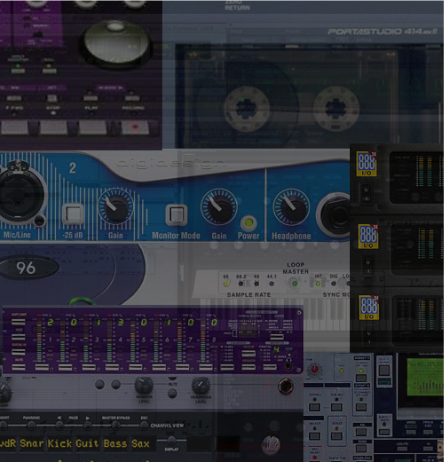The image size is (444, 462).
Task: Click channel 1 button on purple rack
Action: (x=42, y=368)
